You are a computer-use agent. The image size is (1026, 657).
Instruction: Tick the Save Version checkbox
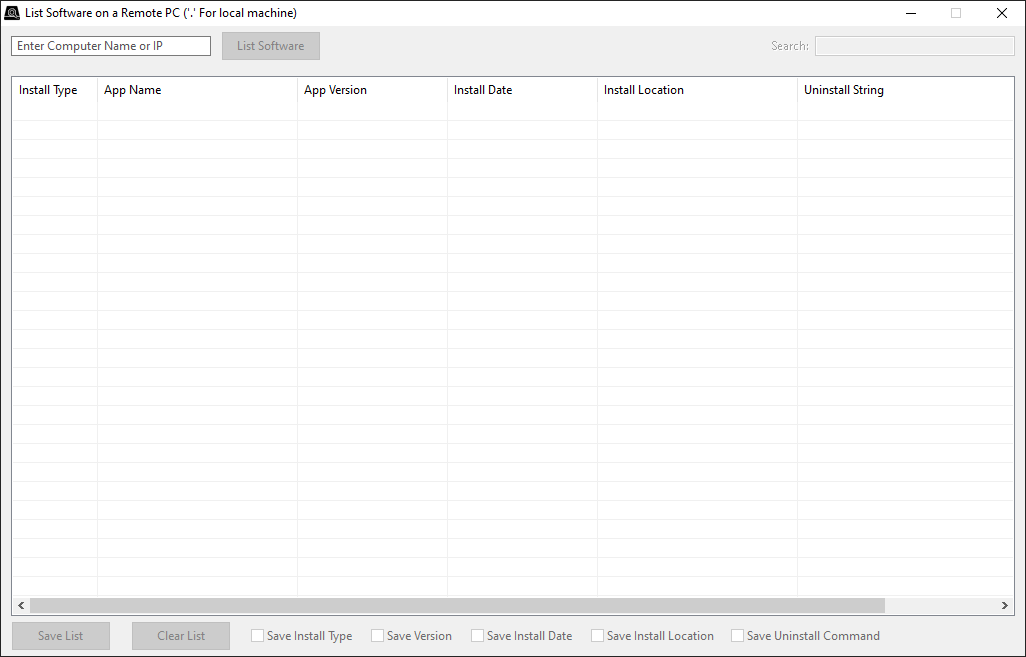point(378,636)
